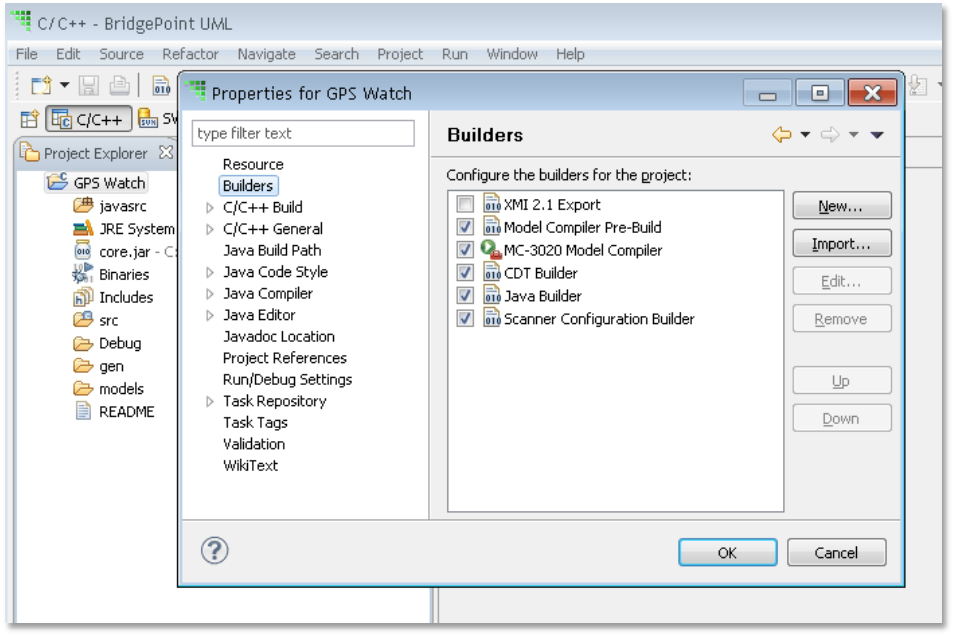Click the back navigation arrow icon

(x=782, y=135)
